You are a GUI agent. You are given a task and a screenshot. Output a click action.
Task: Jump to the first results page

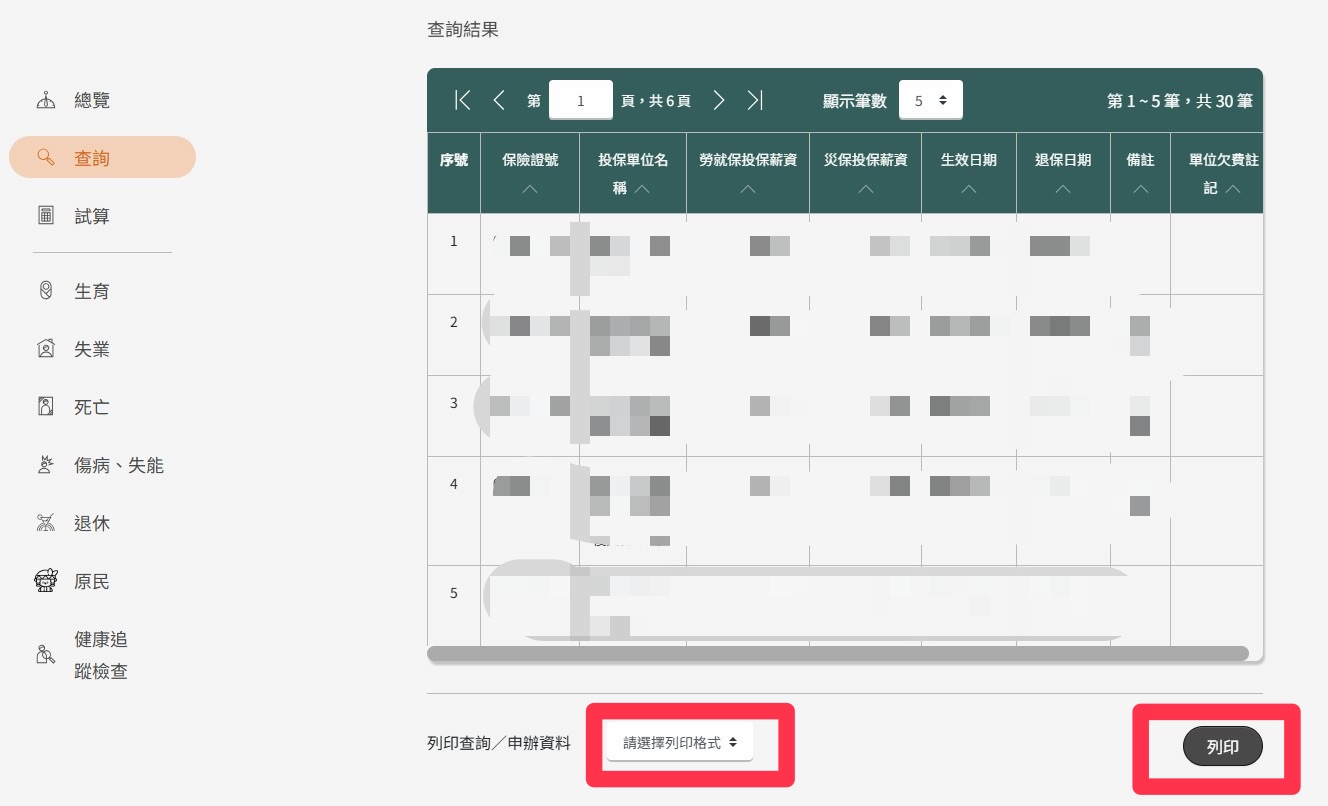tap(462, 100)
